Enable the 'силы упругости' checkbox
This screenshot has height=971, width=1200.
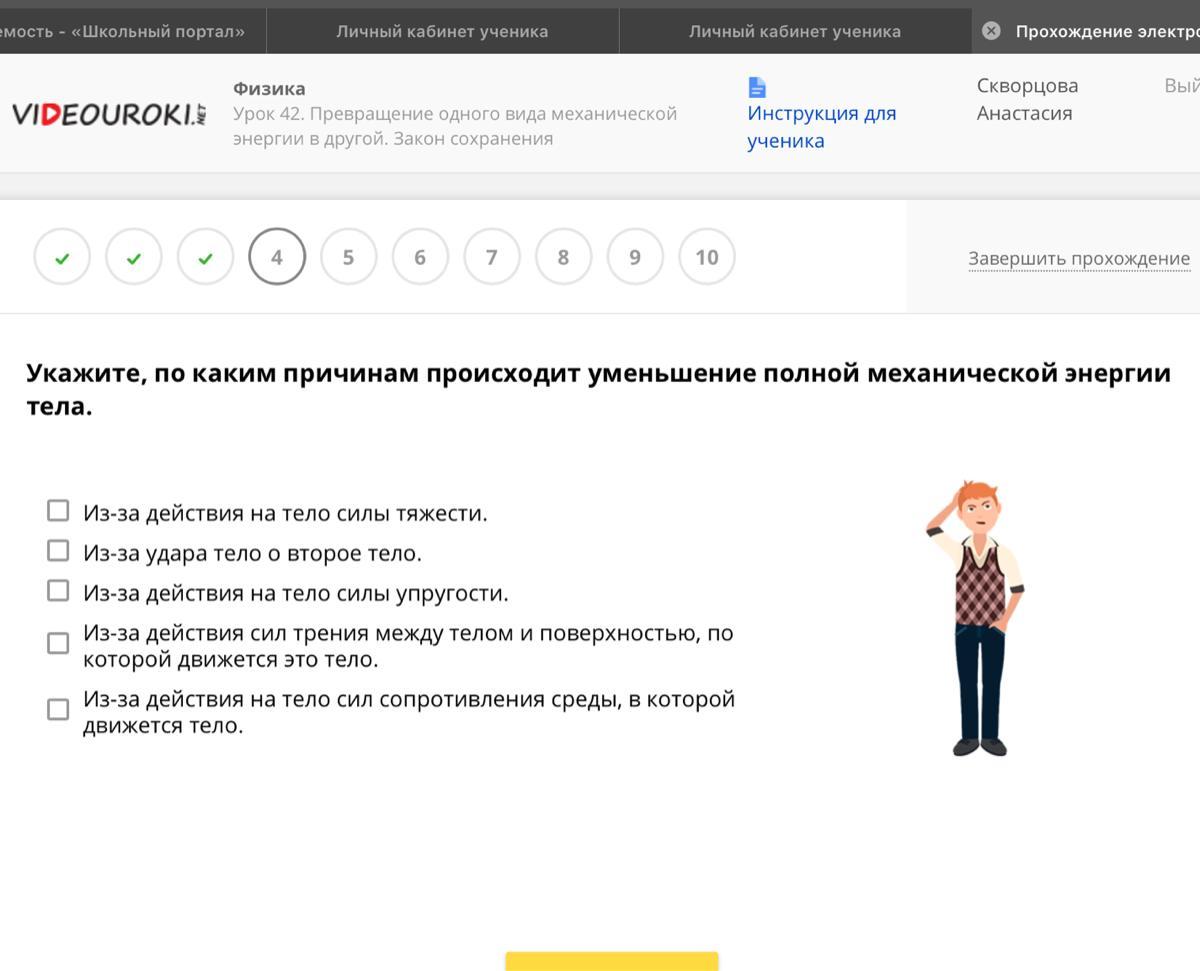point(58,591)
